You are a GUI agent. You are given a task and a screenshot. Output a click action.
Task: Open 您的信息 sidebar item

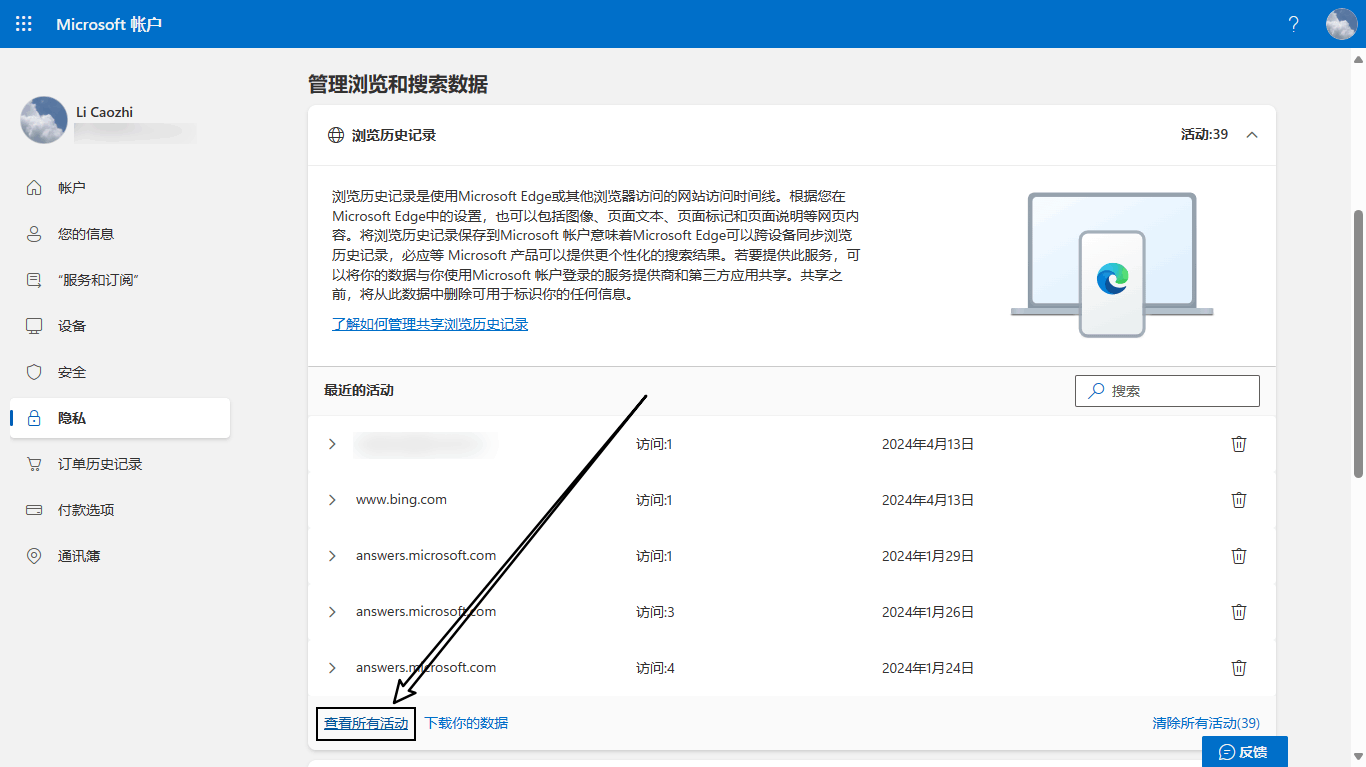point(120,234)
